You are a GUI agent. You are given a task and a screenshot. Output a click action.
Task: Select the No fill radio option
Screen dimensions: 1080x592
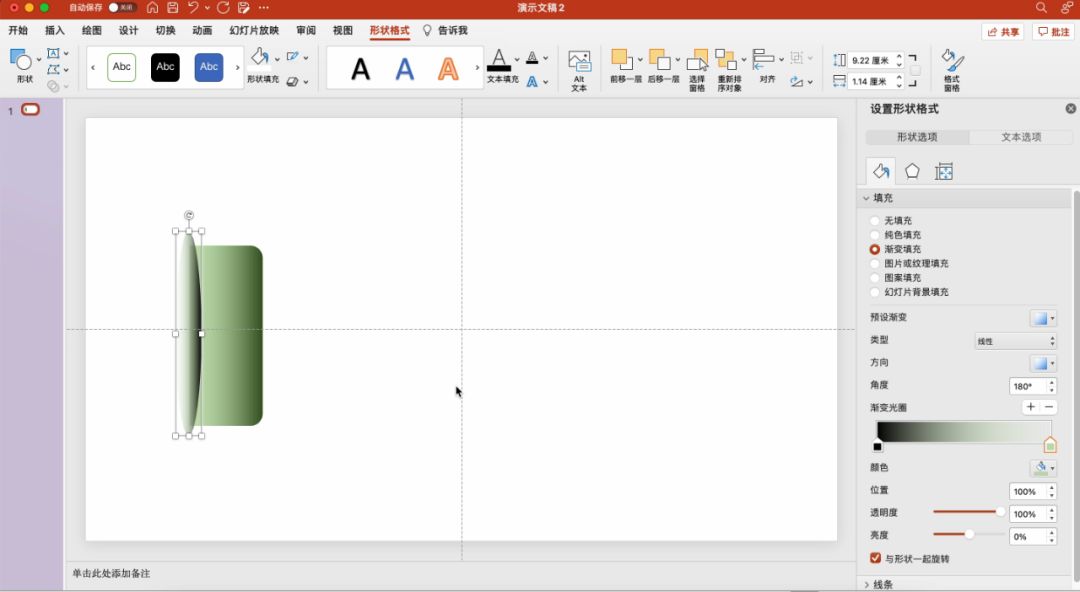pos(875,221)
